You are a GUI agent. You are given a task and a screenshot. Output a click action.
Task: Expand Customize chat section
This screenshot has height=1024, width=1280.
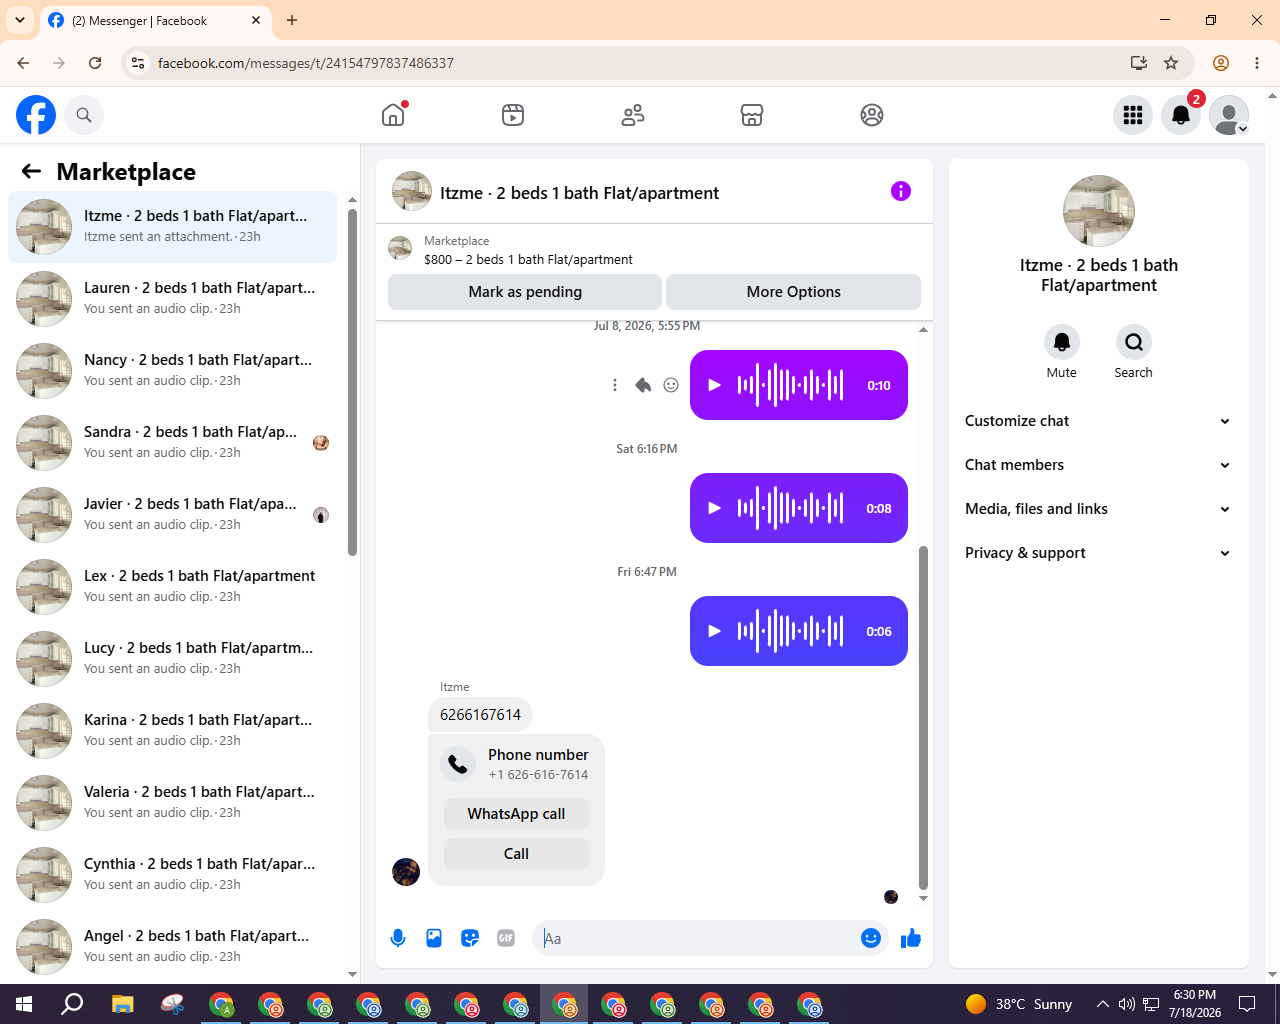(x=1098, y=421)
